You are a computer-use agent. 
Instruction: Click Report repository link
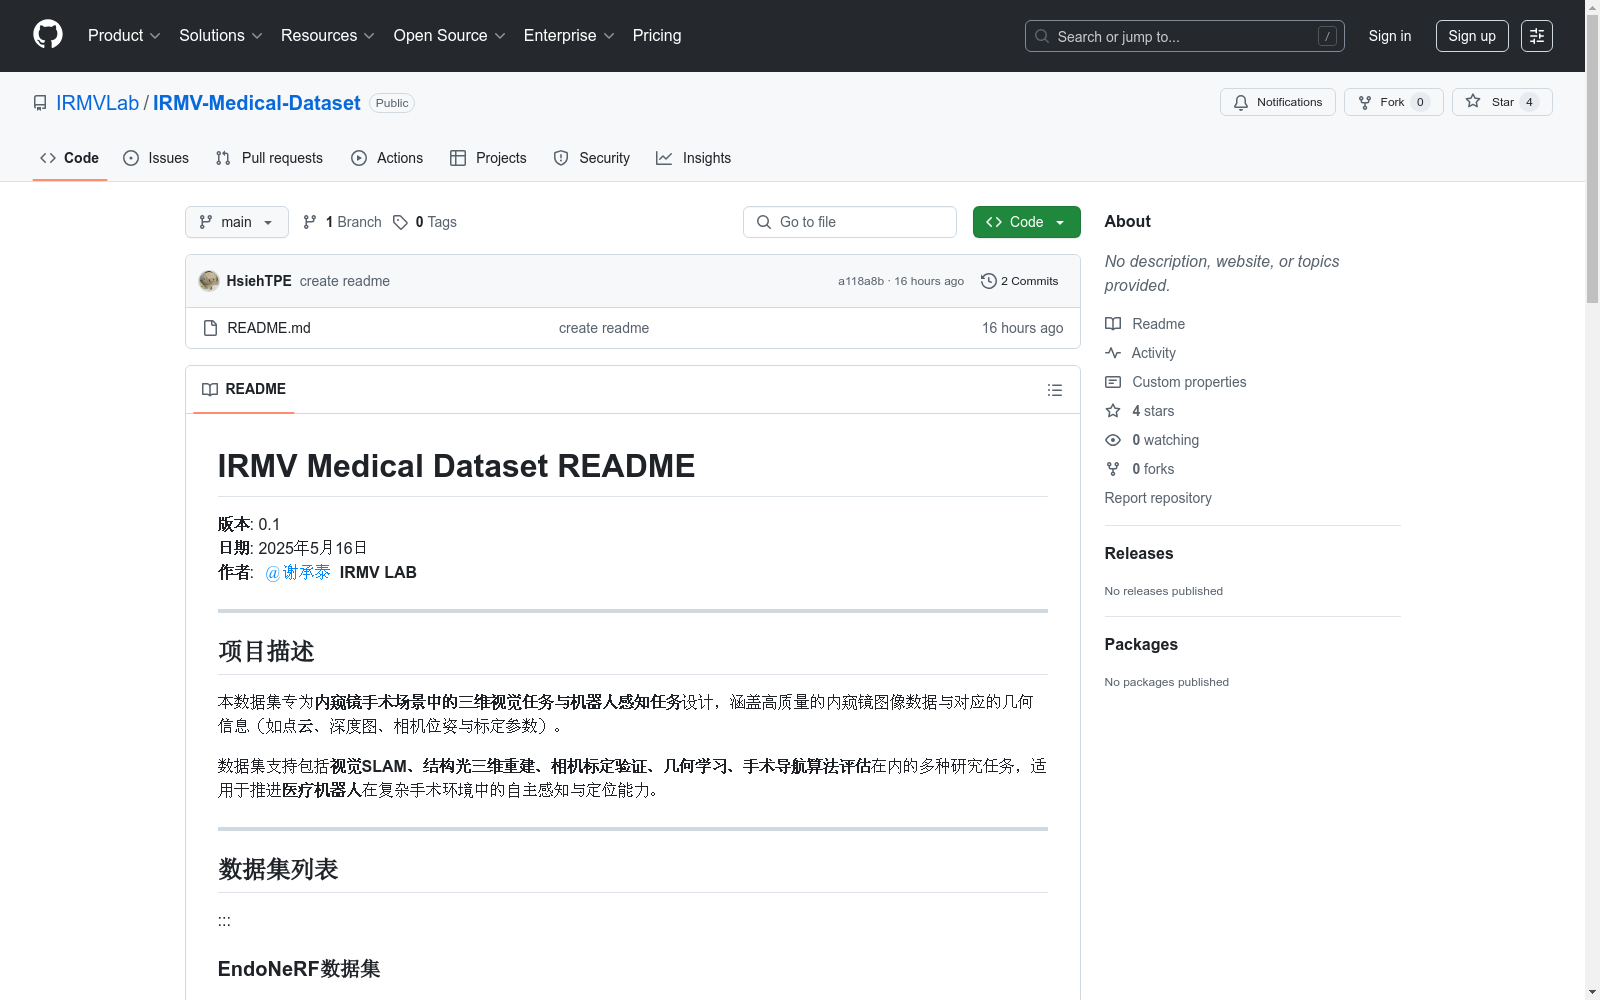pos(1158,498)
